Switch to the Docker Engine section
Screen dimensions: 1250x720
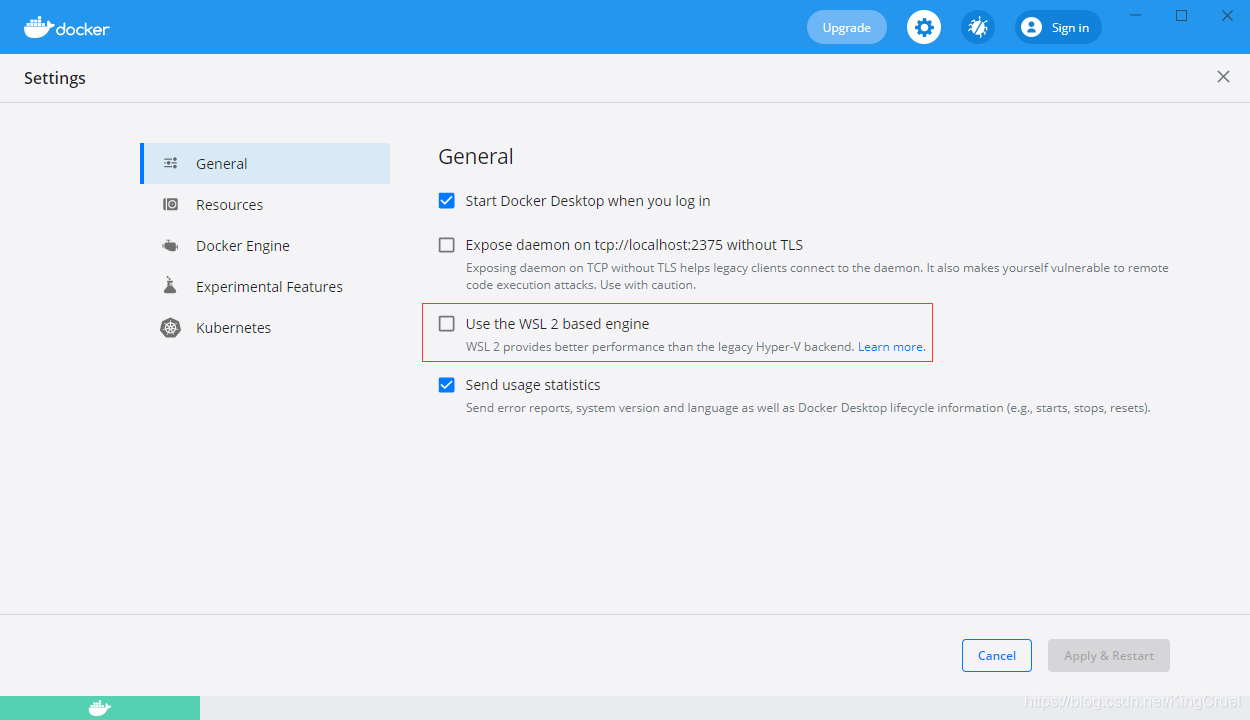(242, 245)
